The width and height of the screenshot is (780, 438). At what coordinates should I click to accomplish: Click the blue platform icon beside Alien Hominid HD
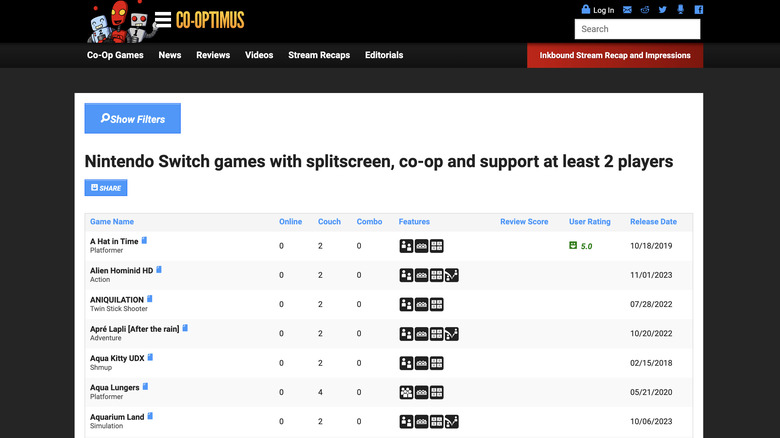pyautogui.click(x=159, y=270)
